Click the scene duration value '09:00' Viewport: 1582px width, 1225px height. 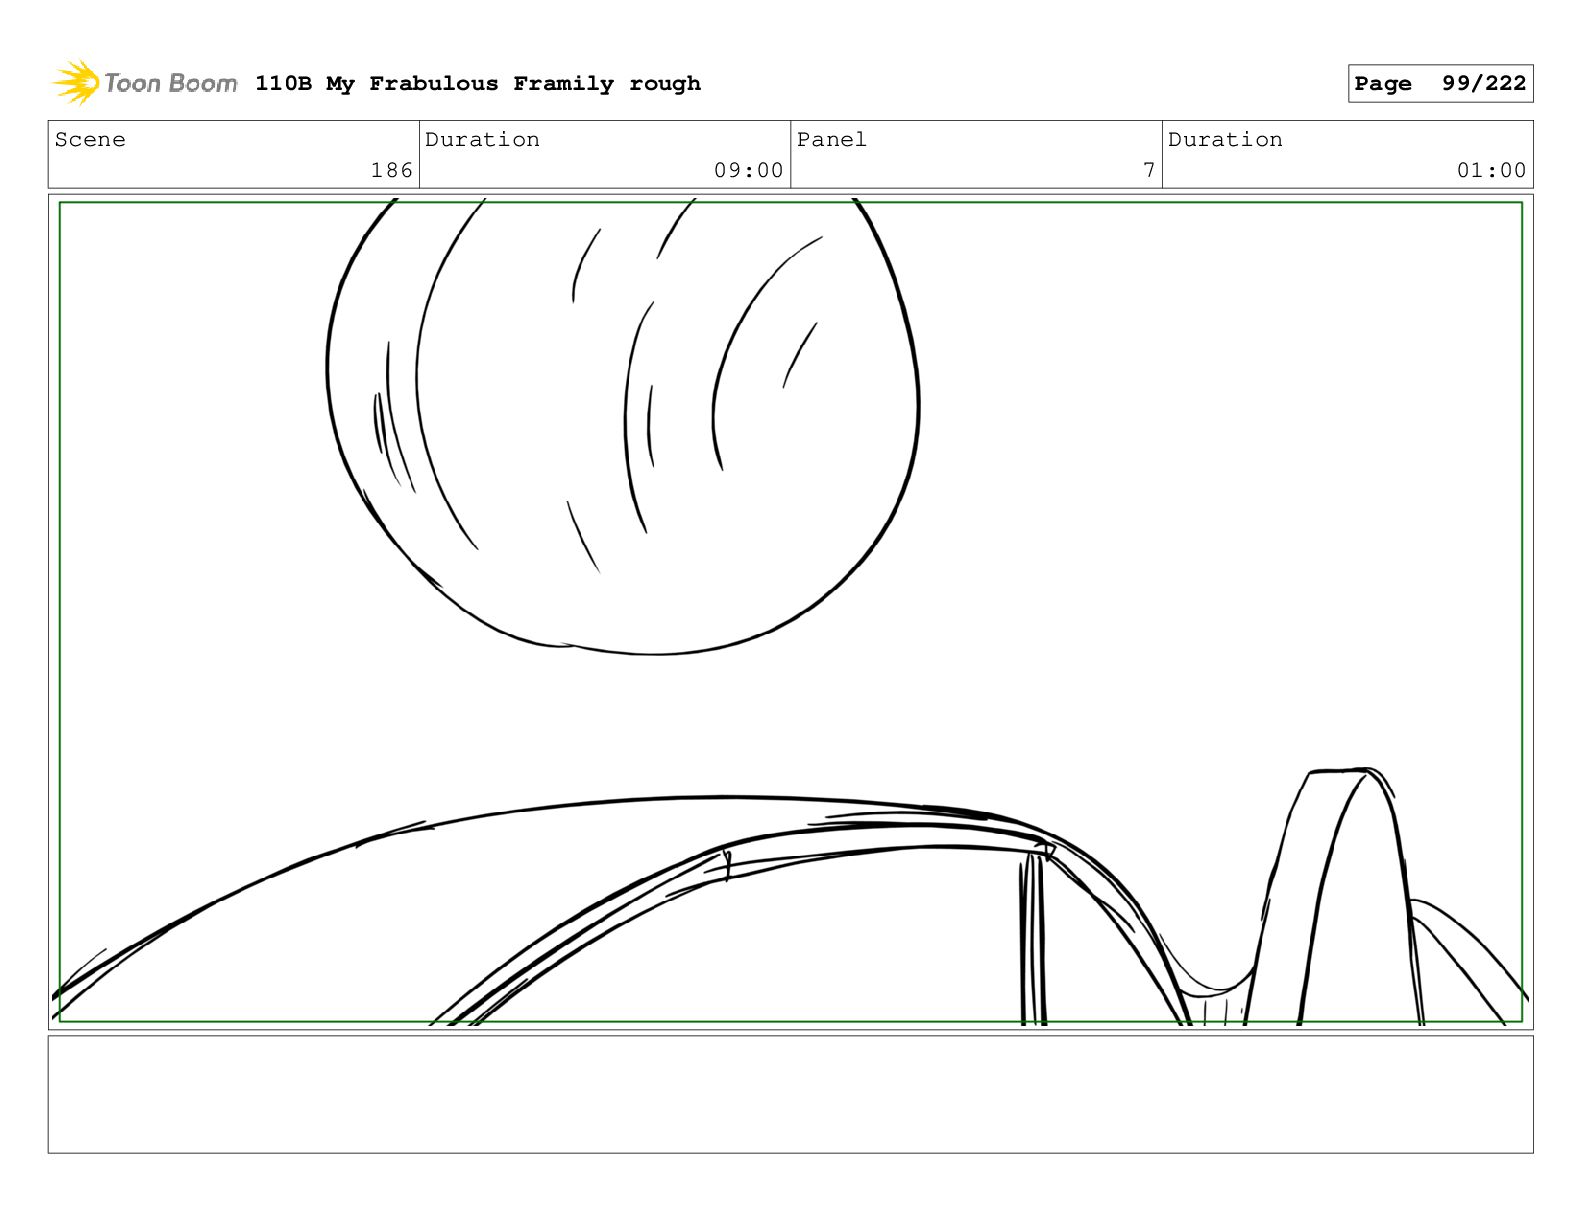point(749,171)
